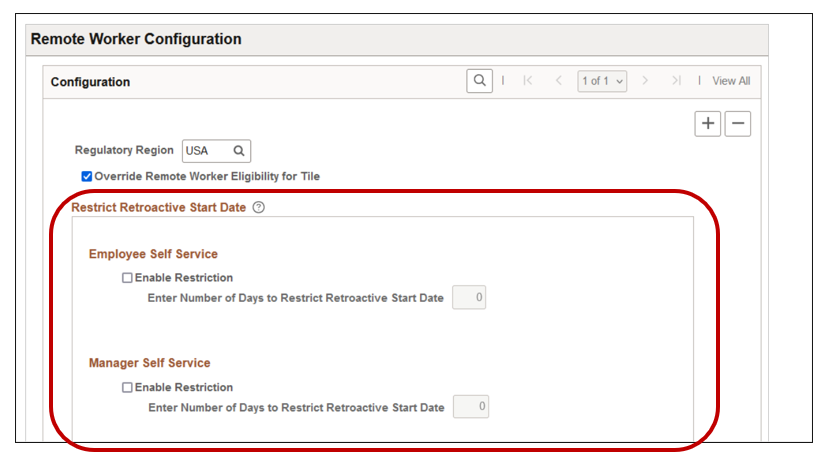Screen dimensions: 825x463
Task: Click the Restrict Retroactive Start Date heading
Action: 158,208
